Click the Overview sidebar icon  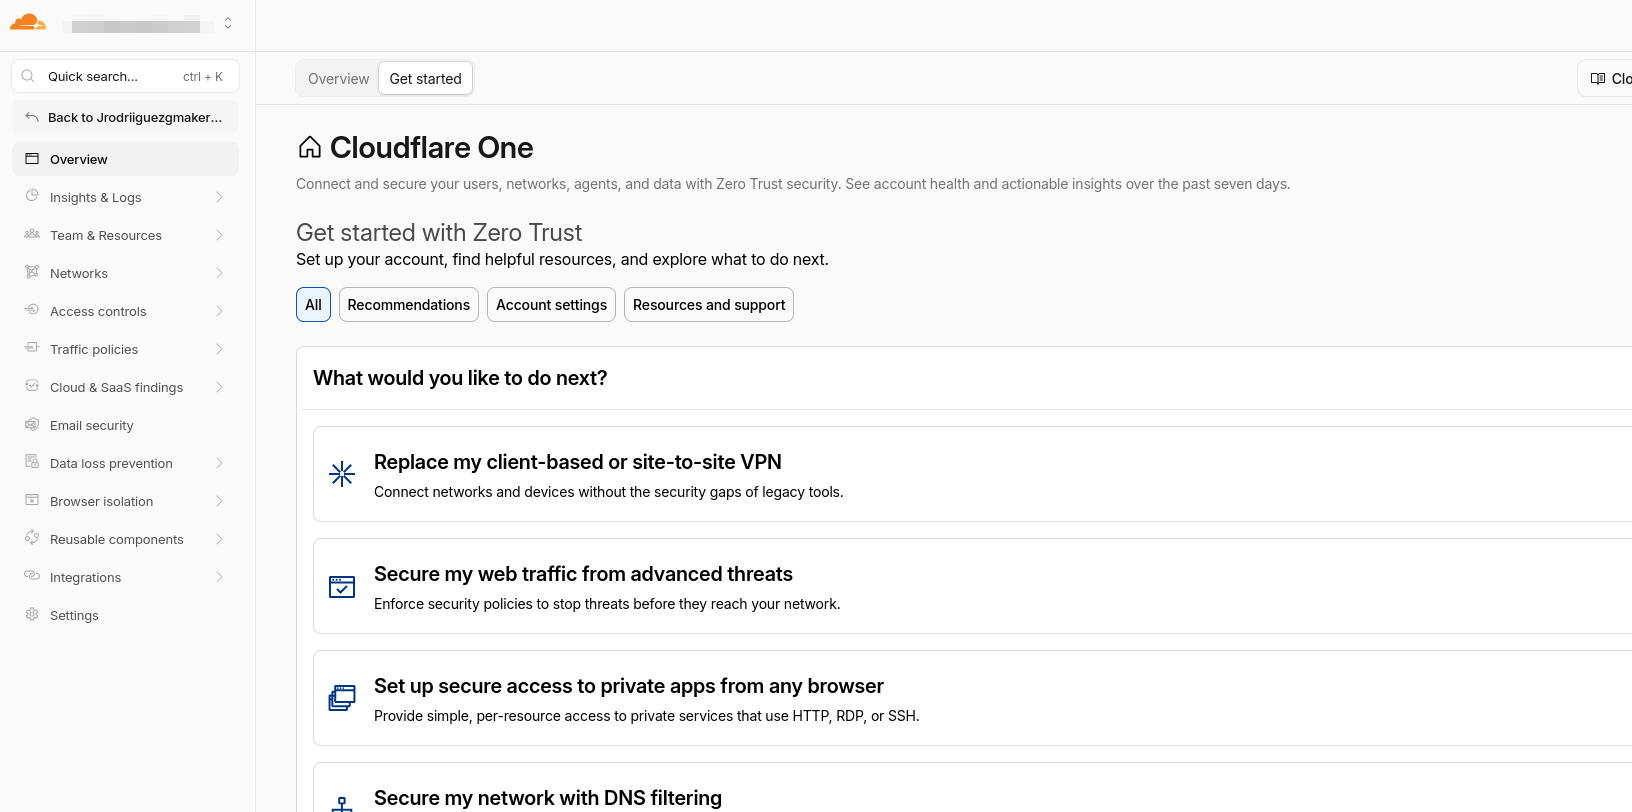point(32,159)
